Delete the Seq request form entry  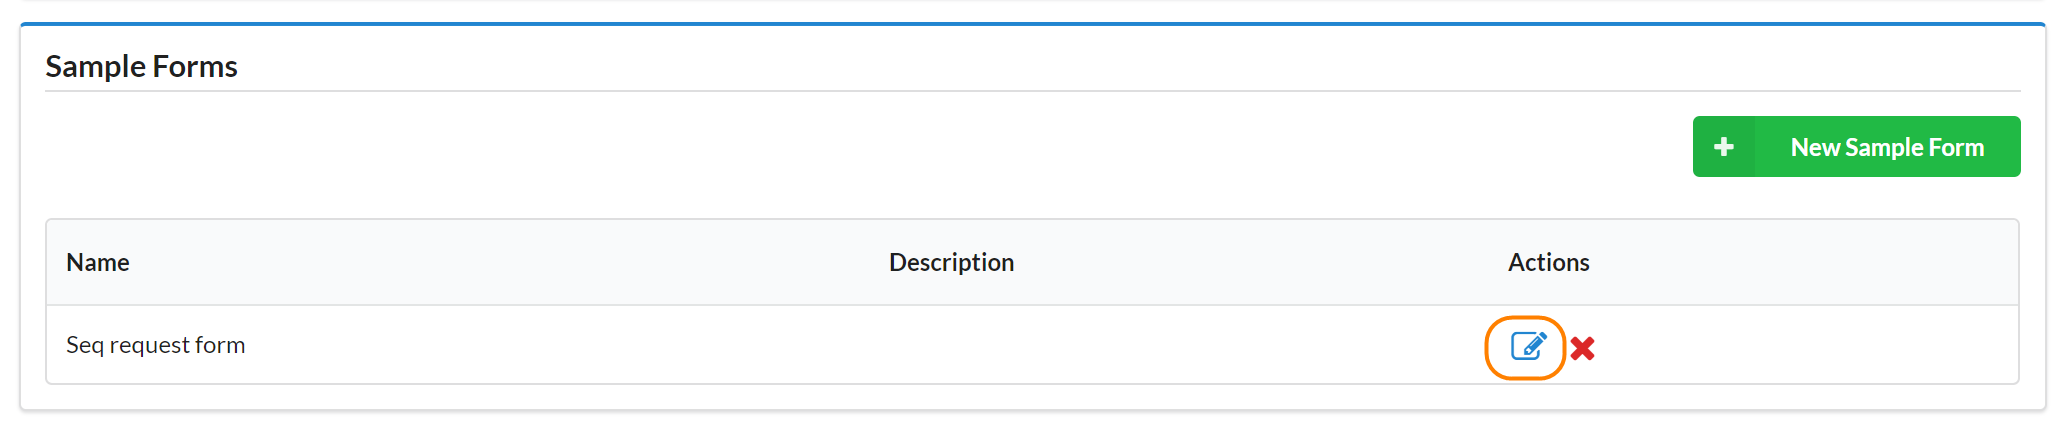(1582, 348)
